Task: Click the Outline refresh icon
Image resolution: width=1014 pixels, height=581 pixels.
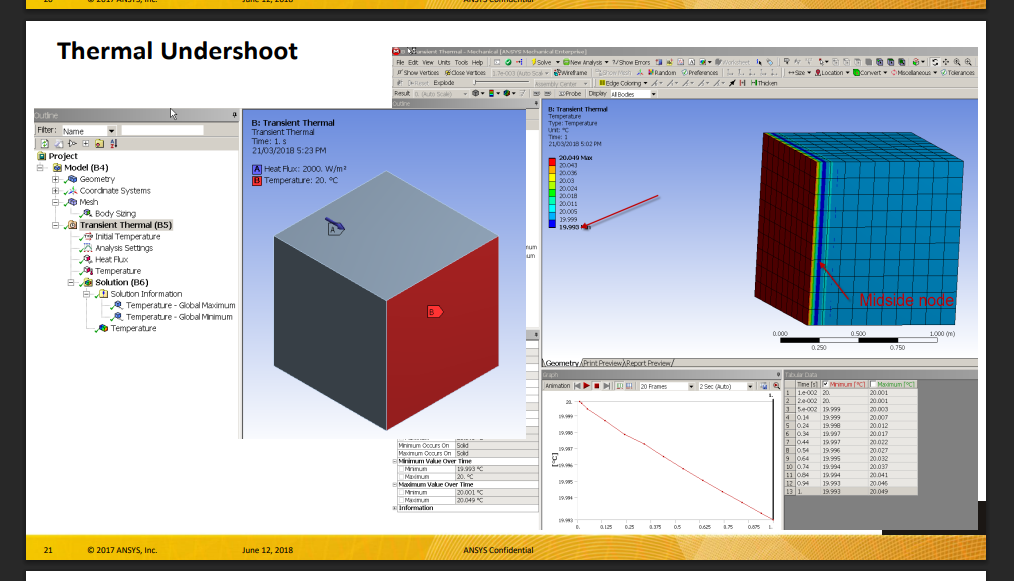Action: coord(45,144)
